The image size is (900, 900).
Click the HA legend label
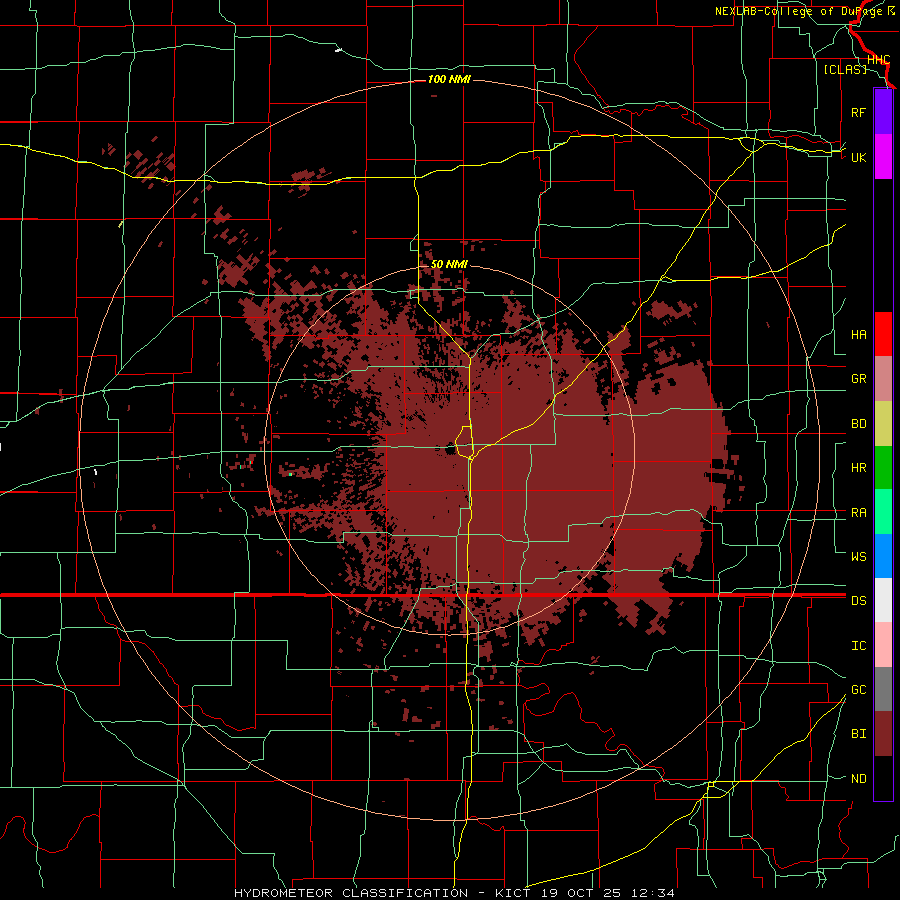[858, 335]
